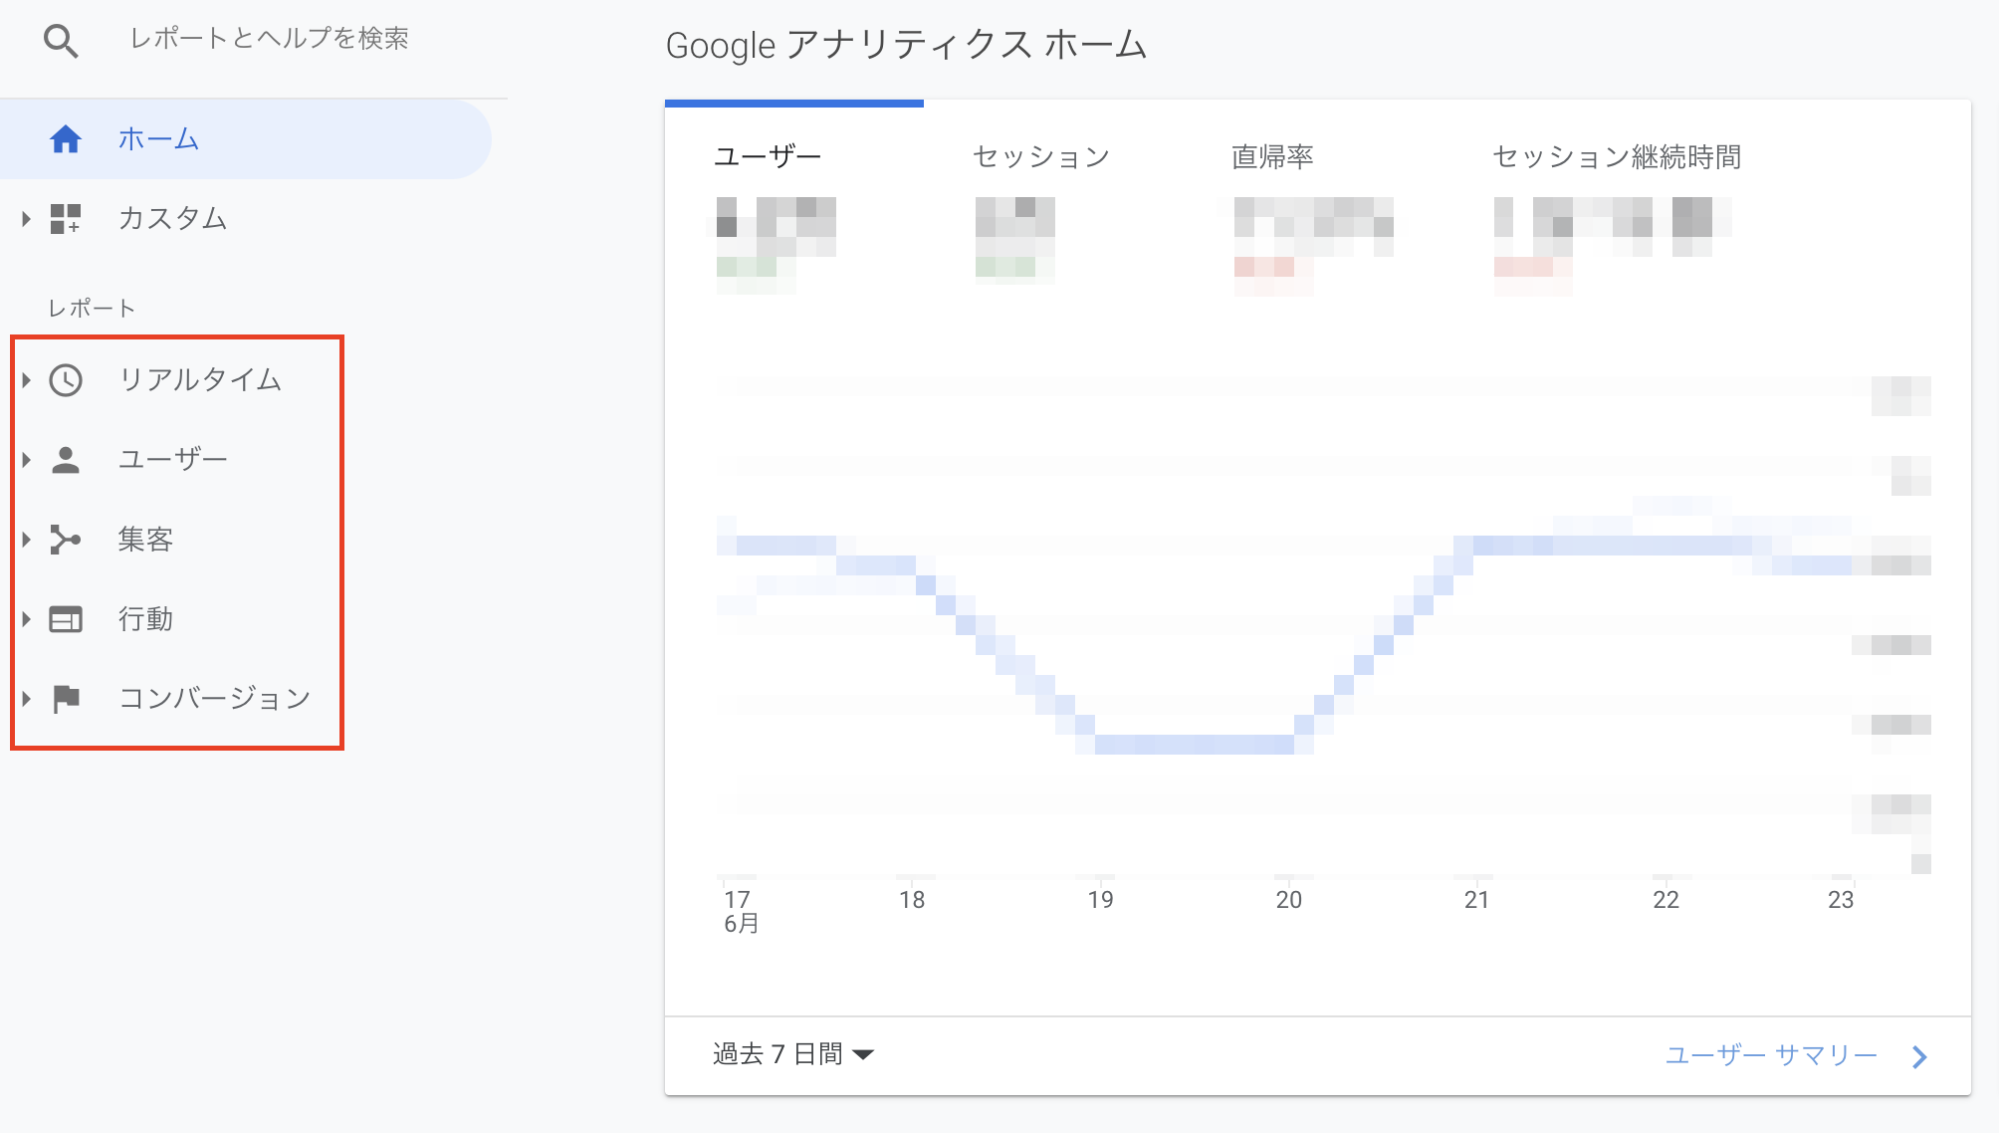1999x1133 pixels.
Task: Switch to セッション継続時間 metric tab
Action: coord(1616,157)
